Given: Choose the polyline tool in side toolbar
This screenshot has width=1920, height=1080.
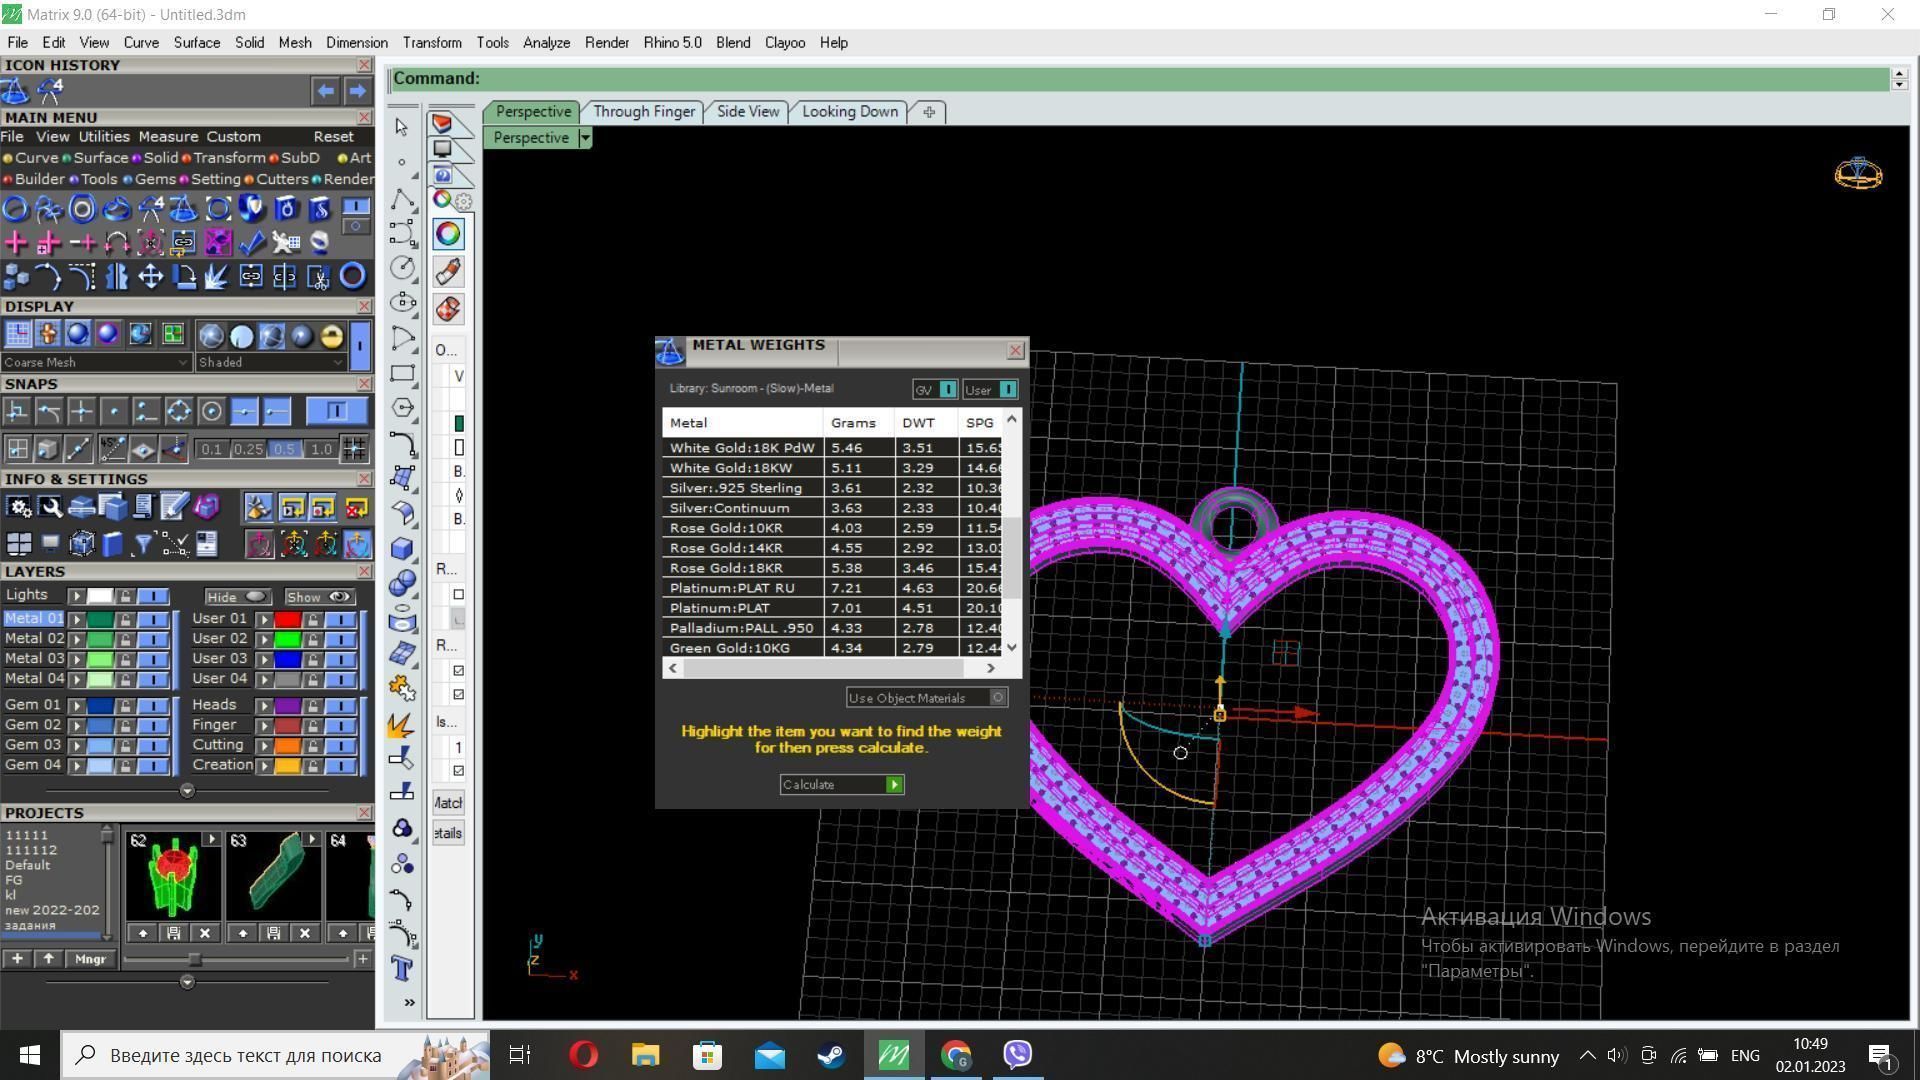Looking at the screenshot, I should click(402, 199).
